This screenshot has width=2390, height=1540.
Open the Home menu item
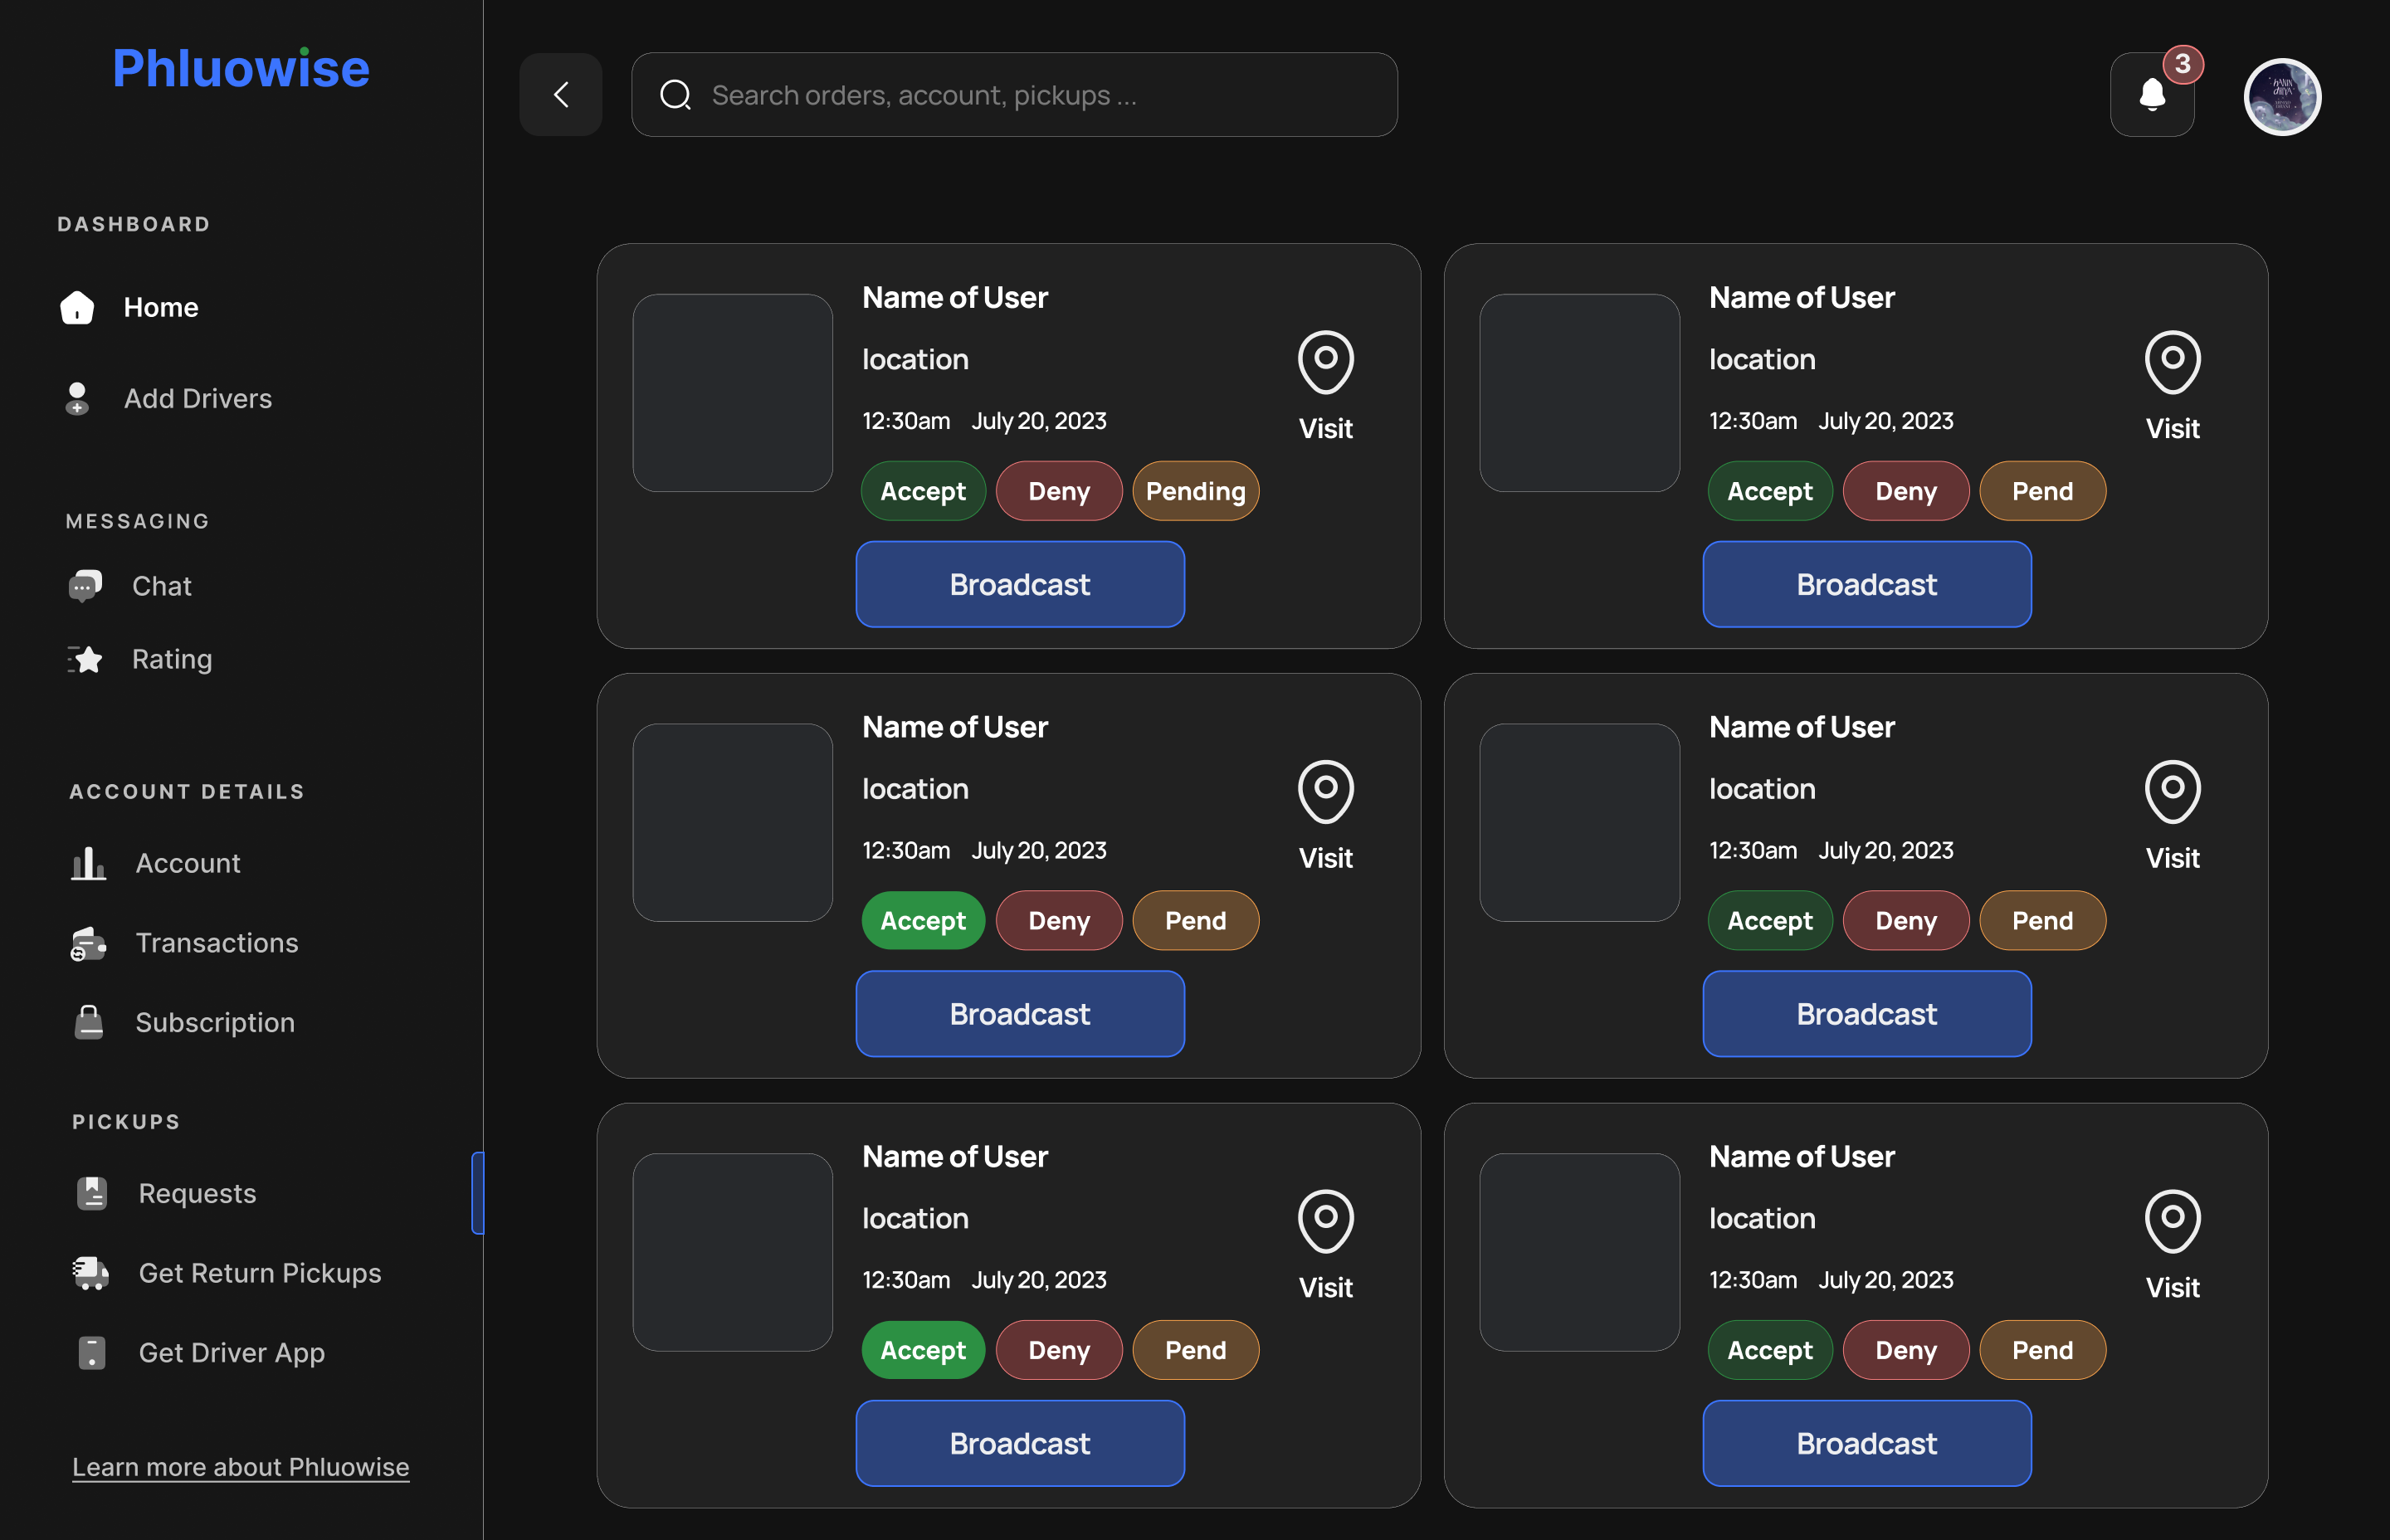click(160, 307)
